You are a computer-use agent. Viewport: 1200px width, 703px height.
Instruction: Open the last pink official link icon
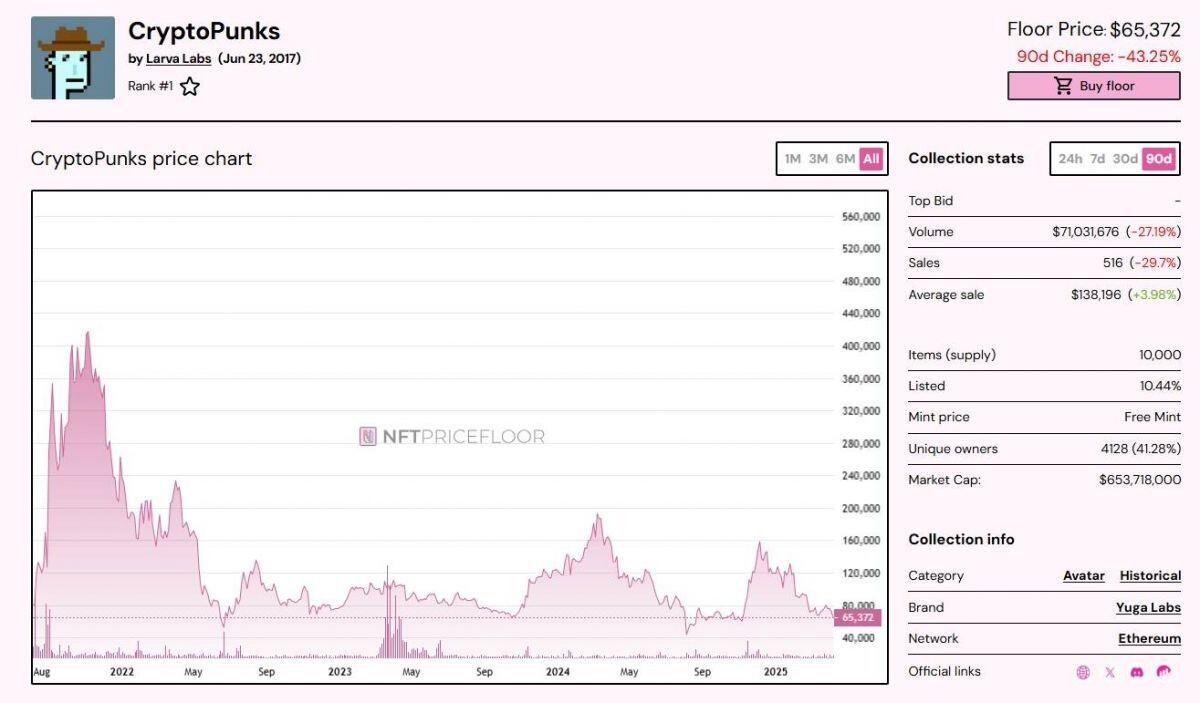(1164, 672)
